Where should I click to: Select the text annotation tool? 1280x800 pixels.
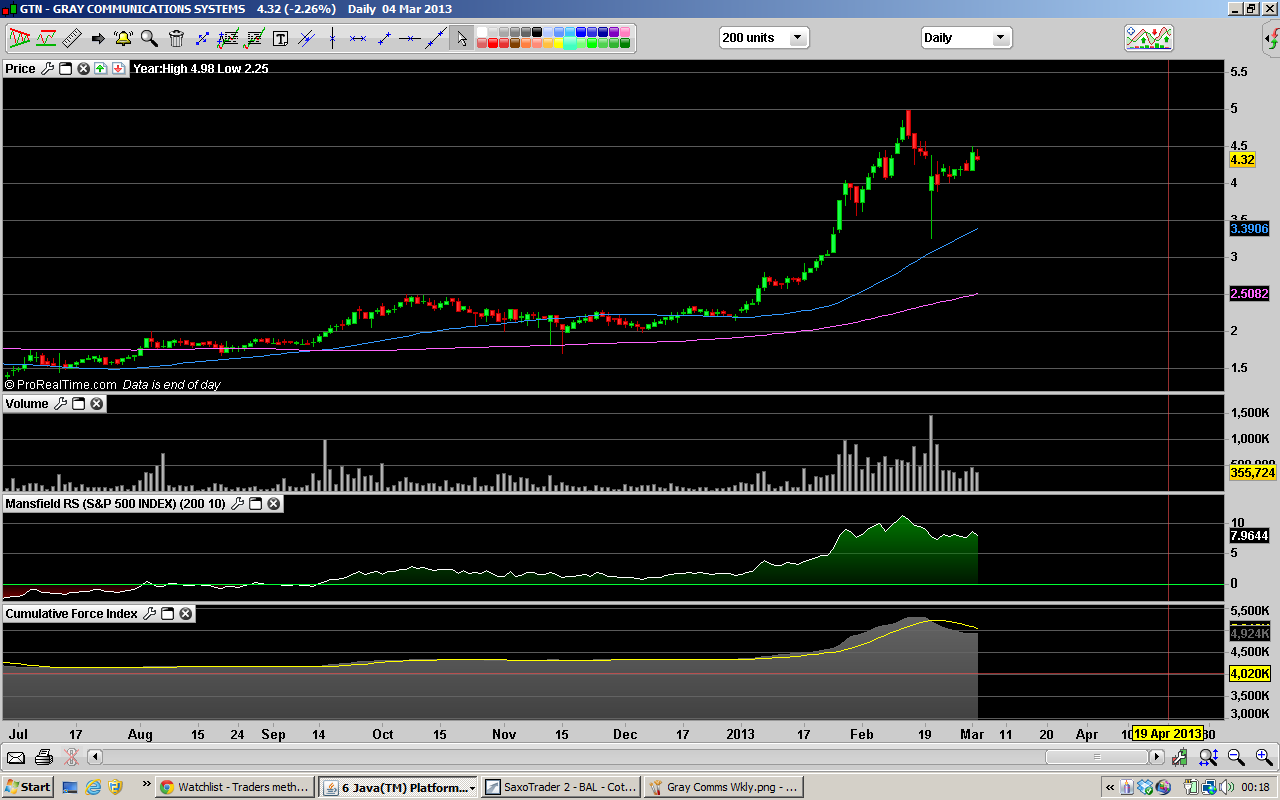coord(280,39)
